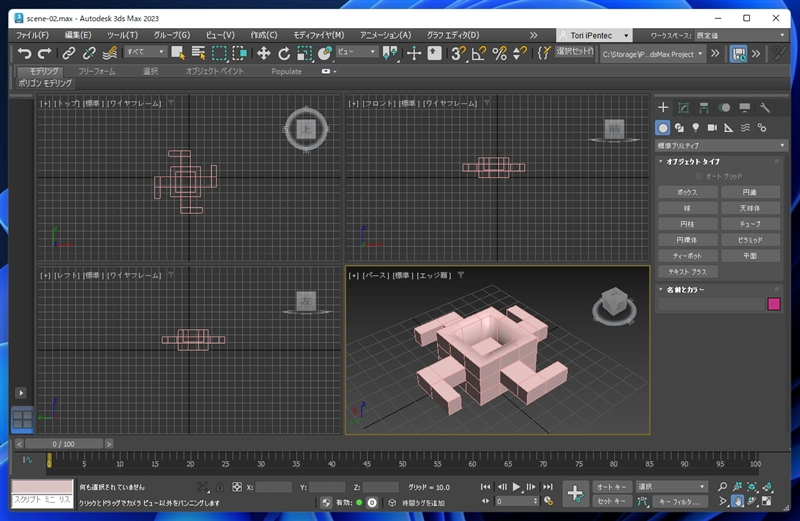The image size is (800, 521).
Task: Click the Set Keys plus button
Action: click(x=576, y=493)
